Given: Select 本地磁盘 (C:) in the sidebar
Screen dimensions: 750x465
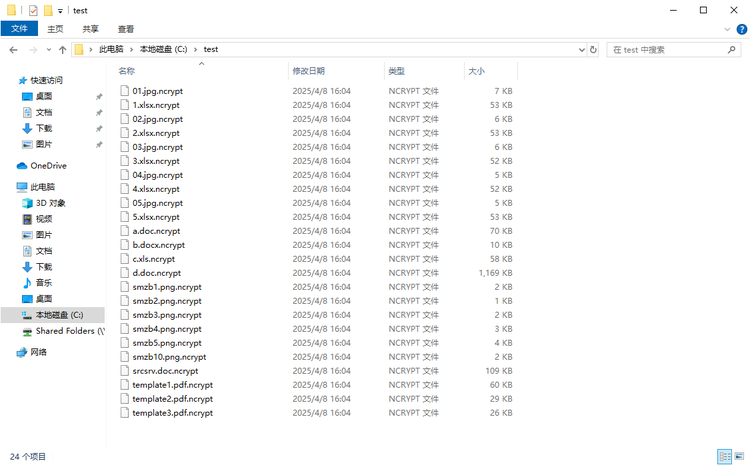Looking at the screenshot, I should [x=53, y=315].
